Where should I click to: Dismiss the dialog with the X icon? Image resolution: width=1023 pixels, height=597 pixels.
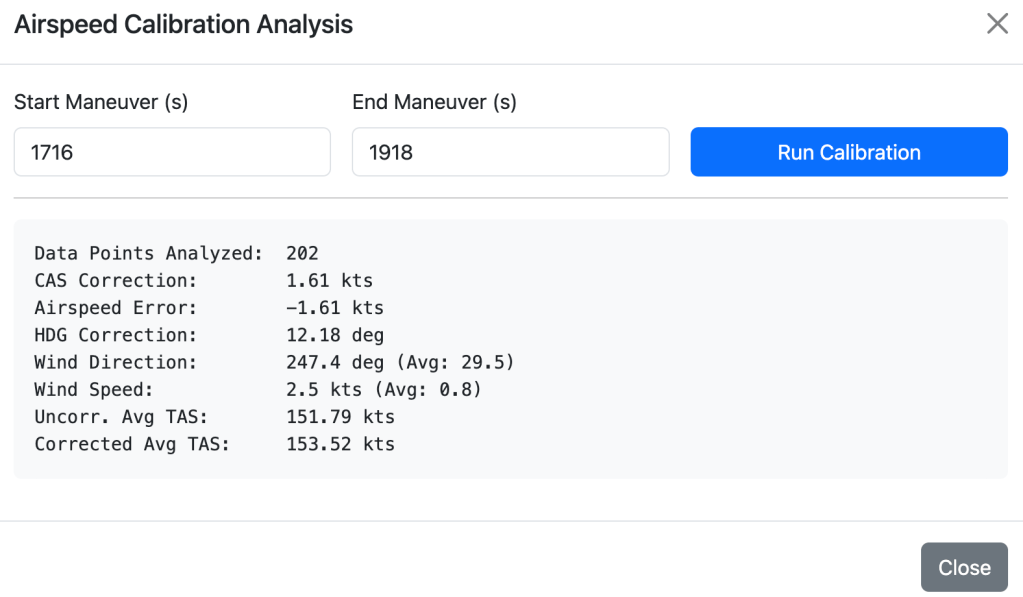point(997,24)
